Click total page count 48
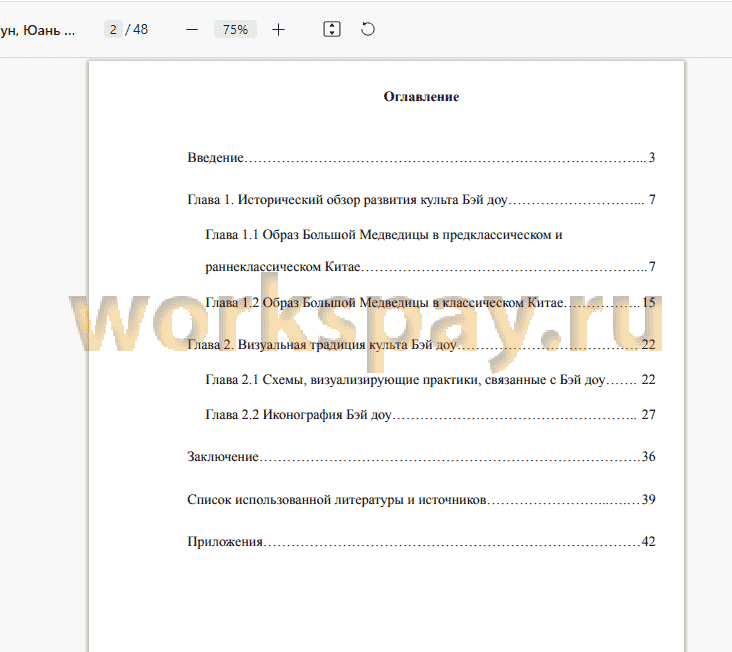 click(141, 29)
